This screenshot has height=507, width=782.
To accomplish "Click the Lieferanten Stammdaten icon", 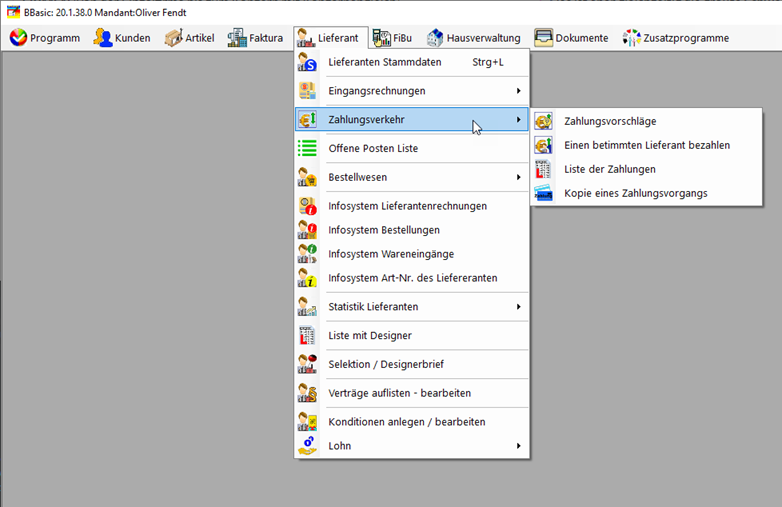I will point(307,62).
